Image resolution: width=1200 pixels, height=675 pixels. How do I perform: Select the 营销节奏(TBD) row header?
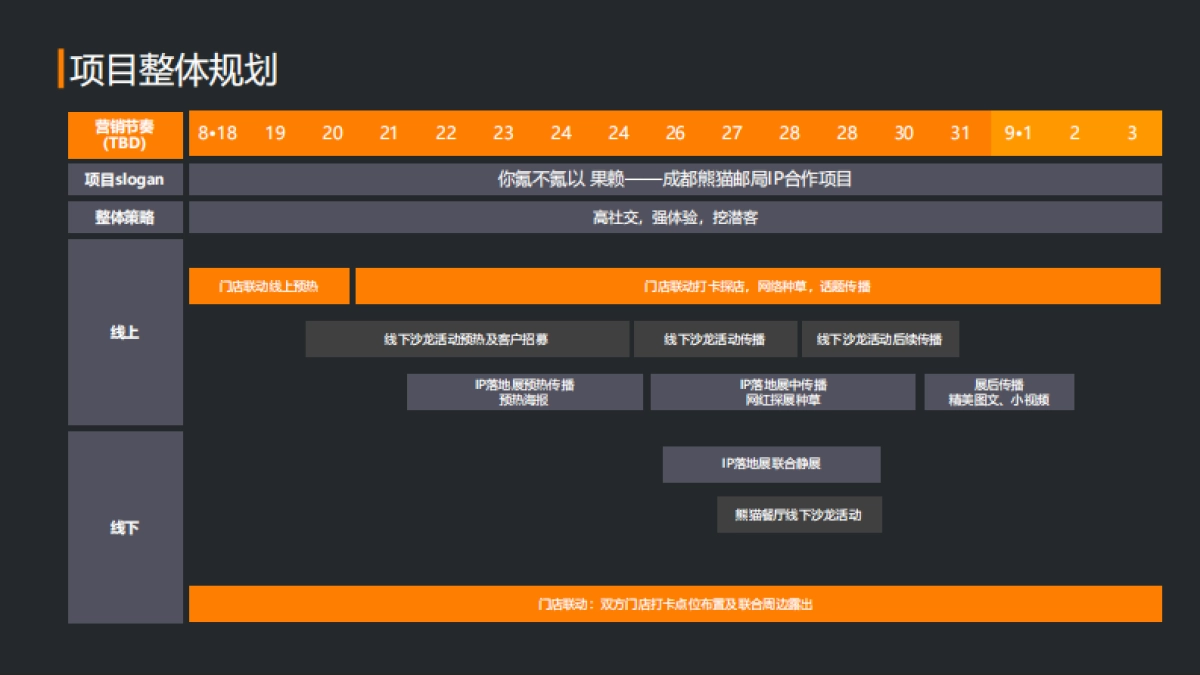[124, 135]
